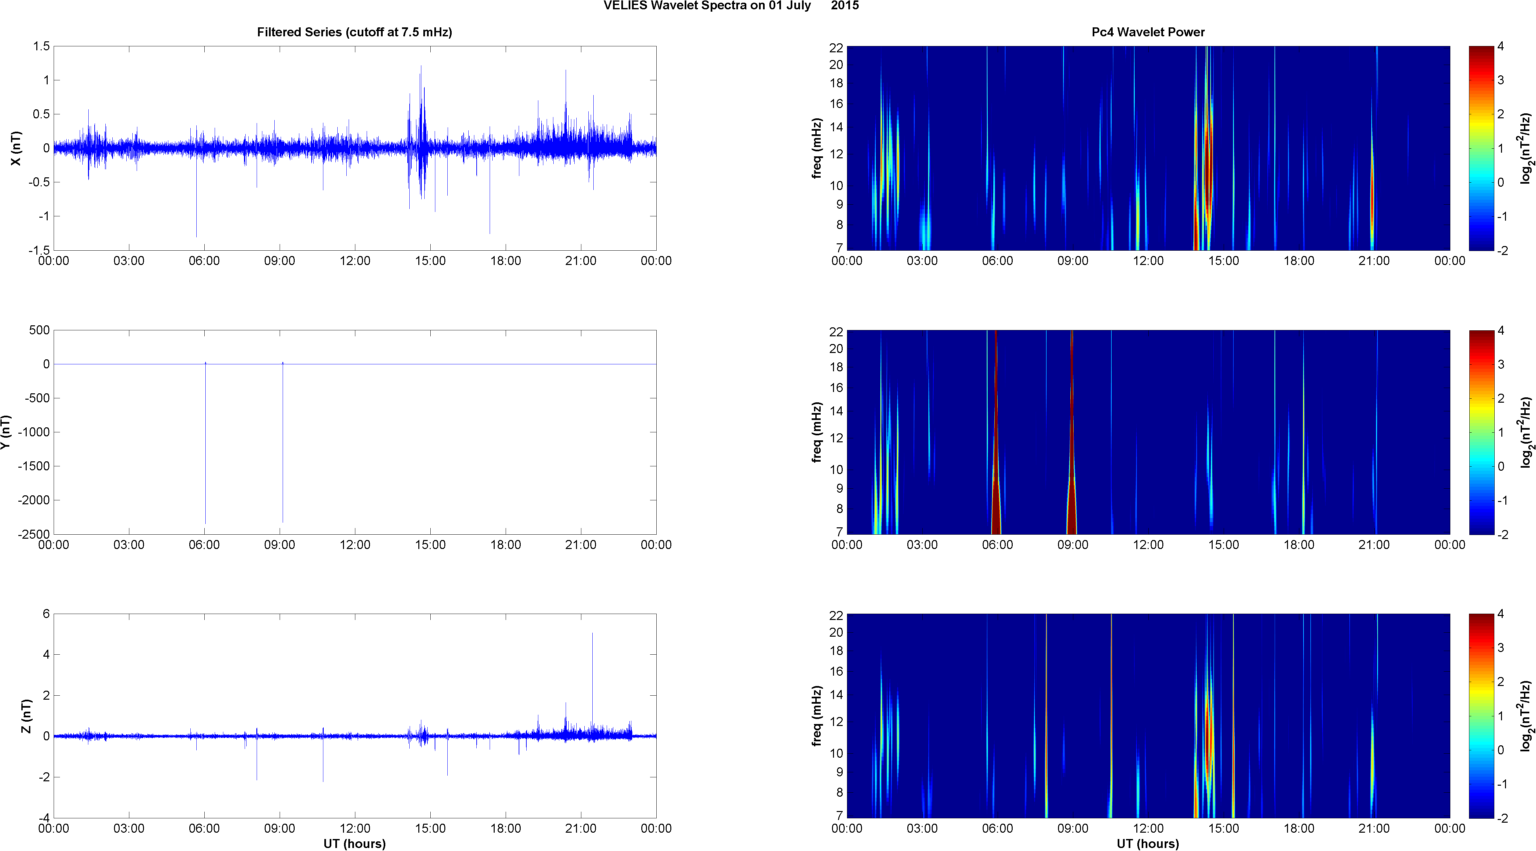Select the Z (nT) axis label
The height and width of the screenshot is (851, 1536).
point(27,716)
